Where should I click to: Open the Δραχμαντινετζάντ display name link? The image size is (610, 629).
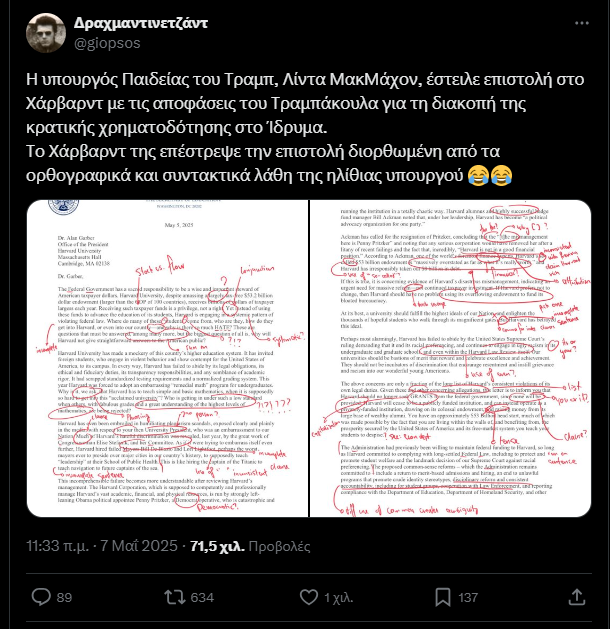[140, 23]
